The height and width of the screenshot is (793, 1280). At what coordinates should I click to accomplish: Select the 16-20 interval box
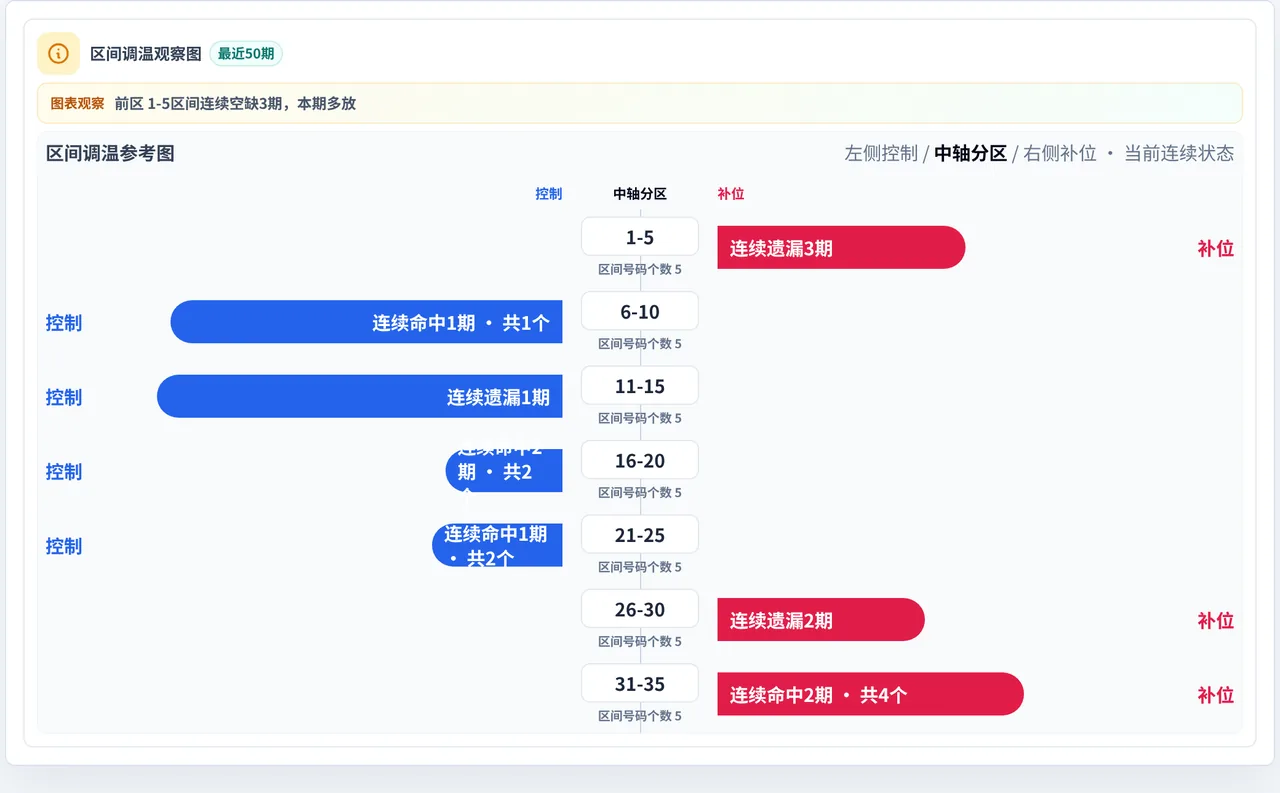(640, 460)
